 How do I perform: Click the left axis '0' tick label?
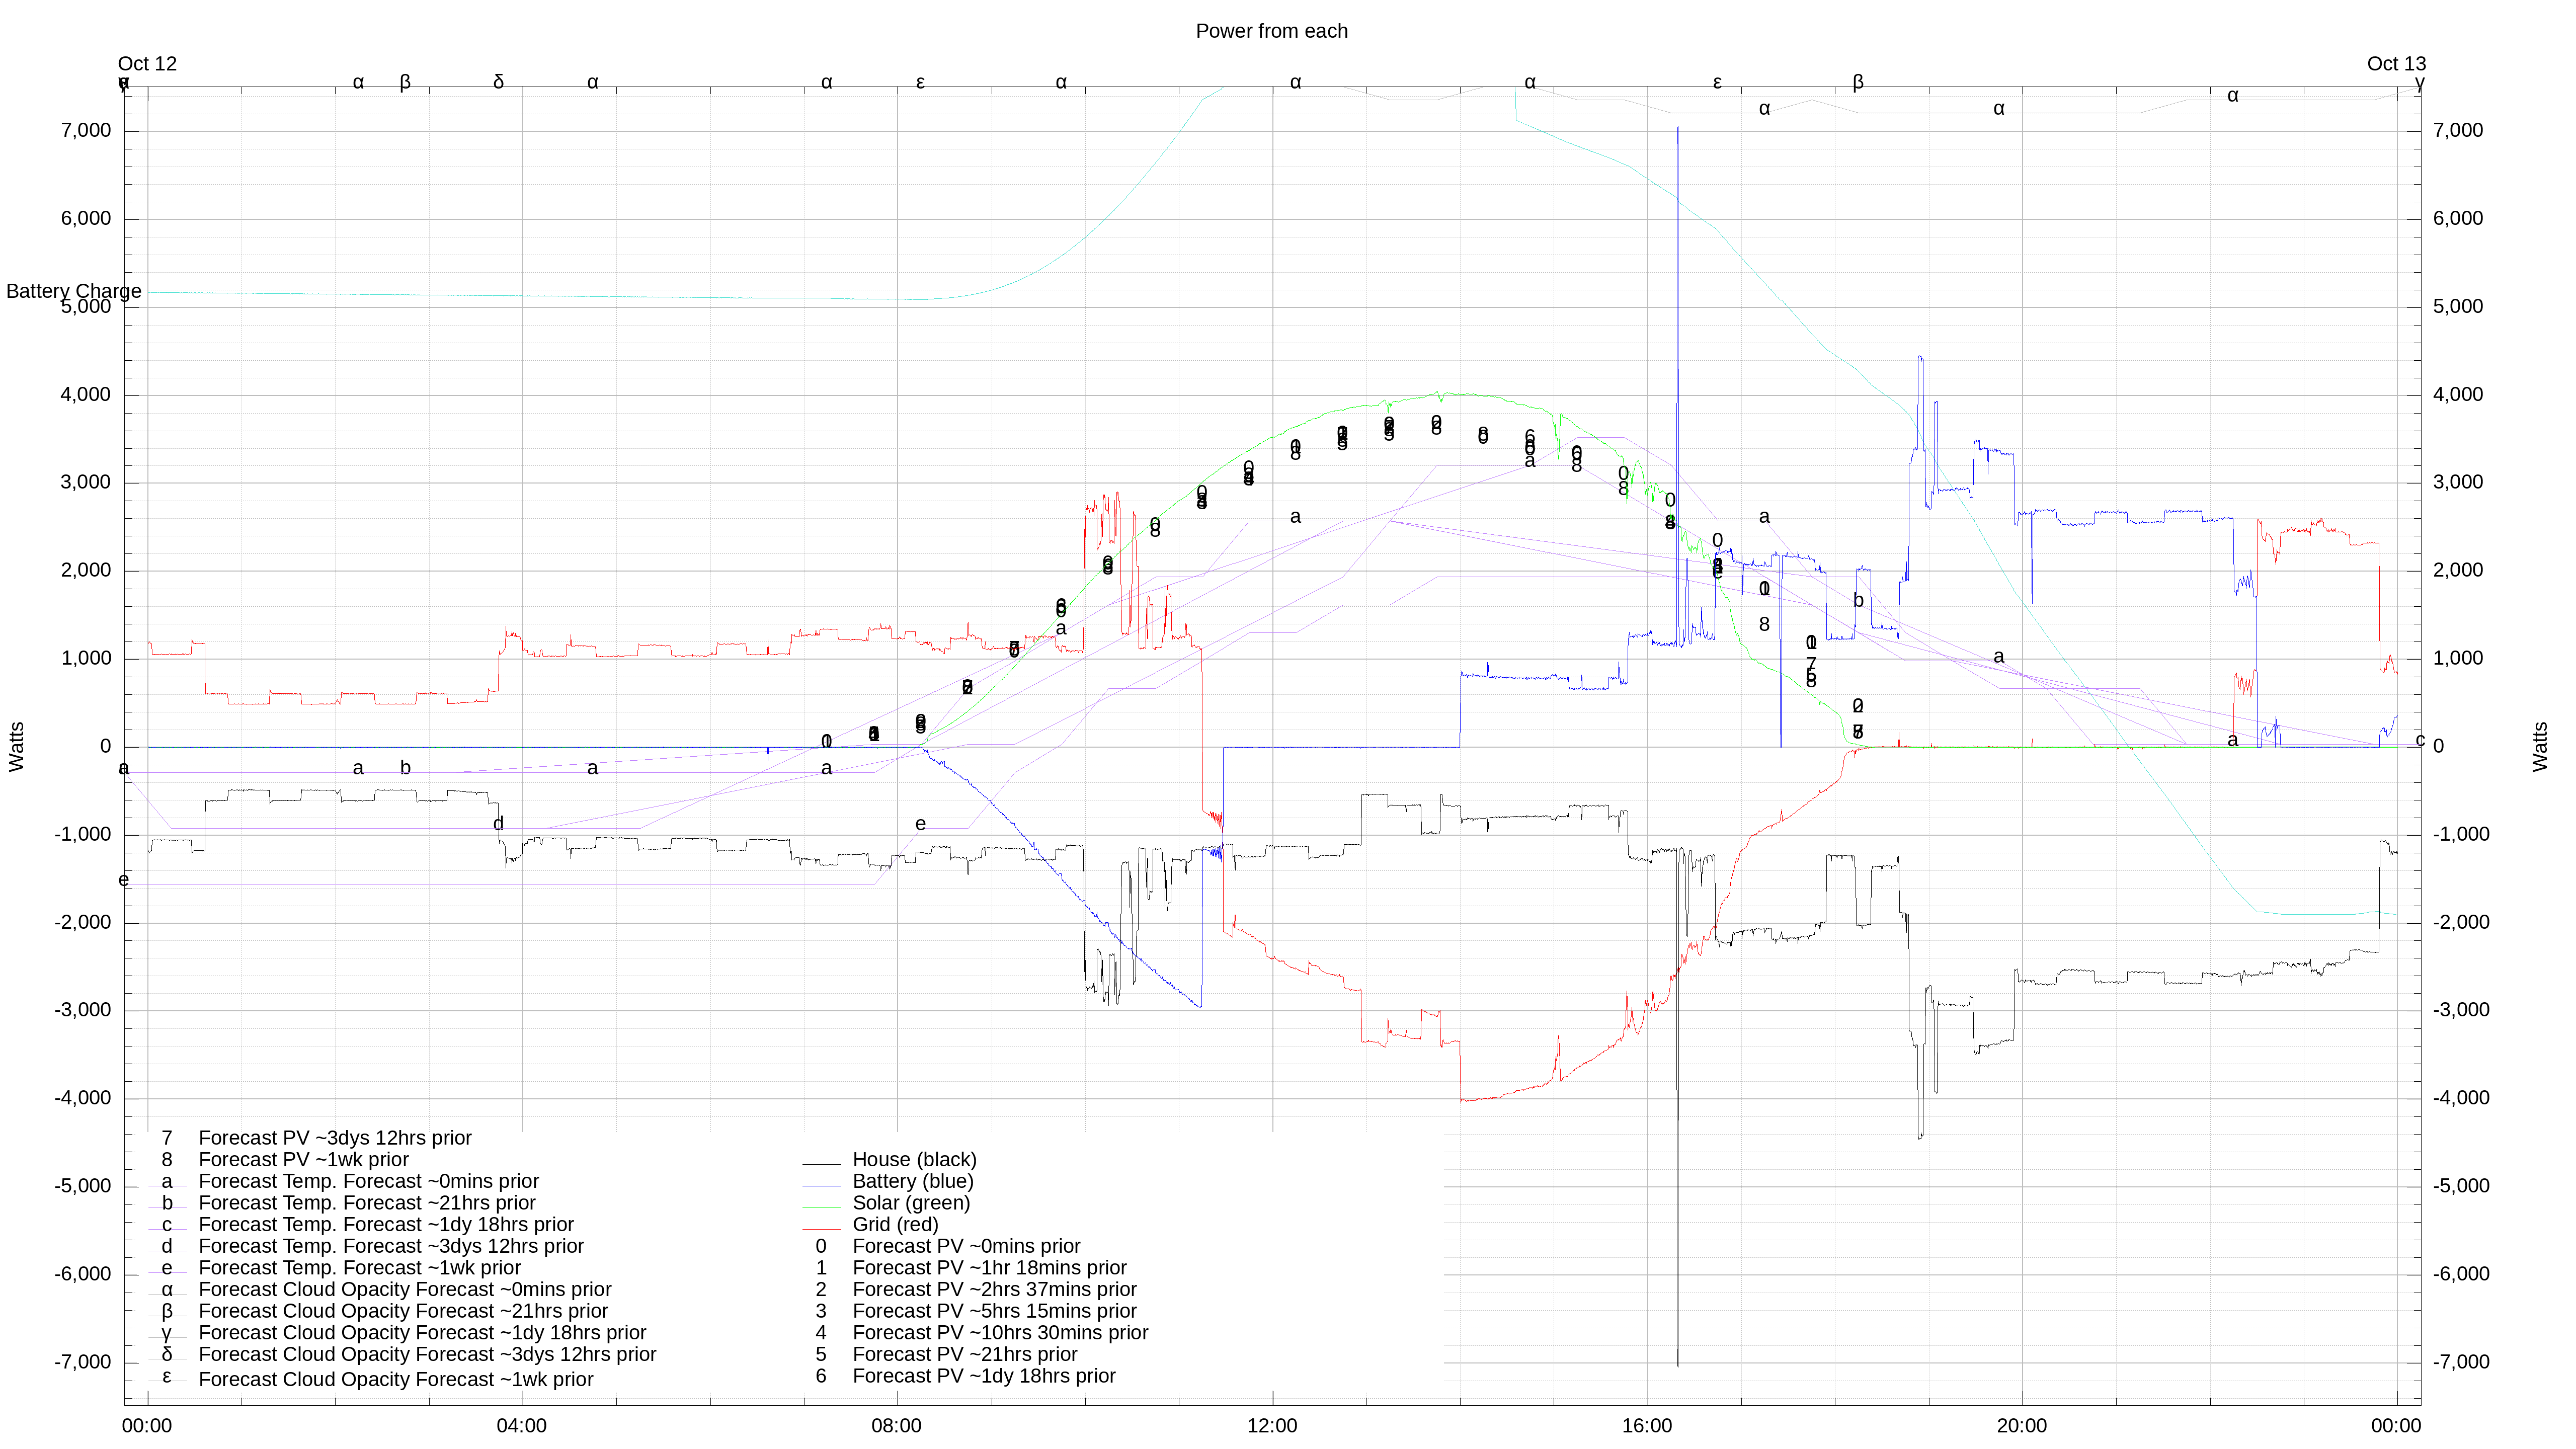[105, 747]
